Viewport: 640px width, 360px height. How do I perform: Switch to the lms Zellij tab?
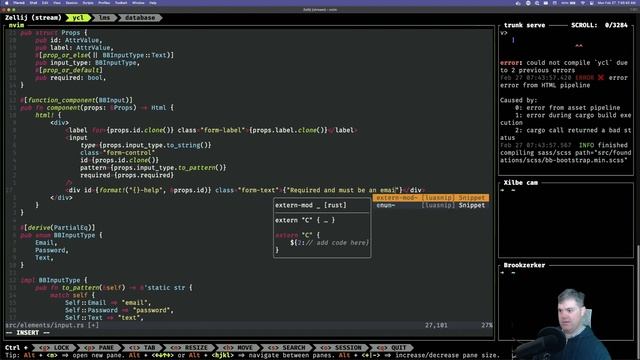coord(105,18)
